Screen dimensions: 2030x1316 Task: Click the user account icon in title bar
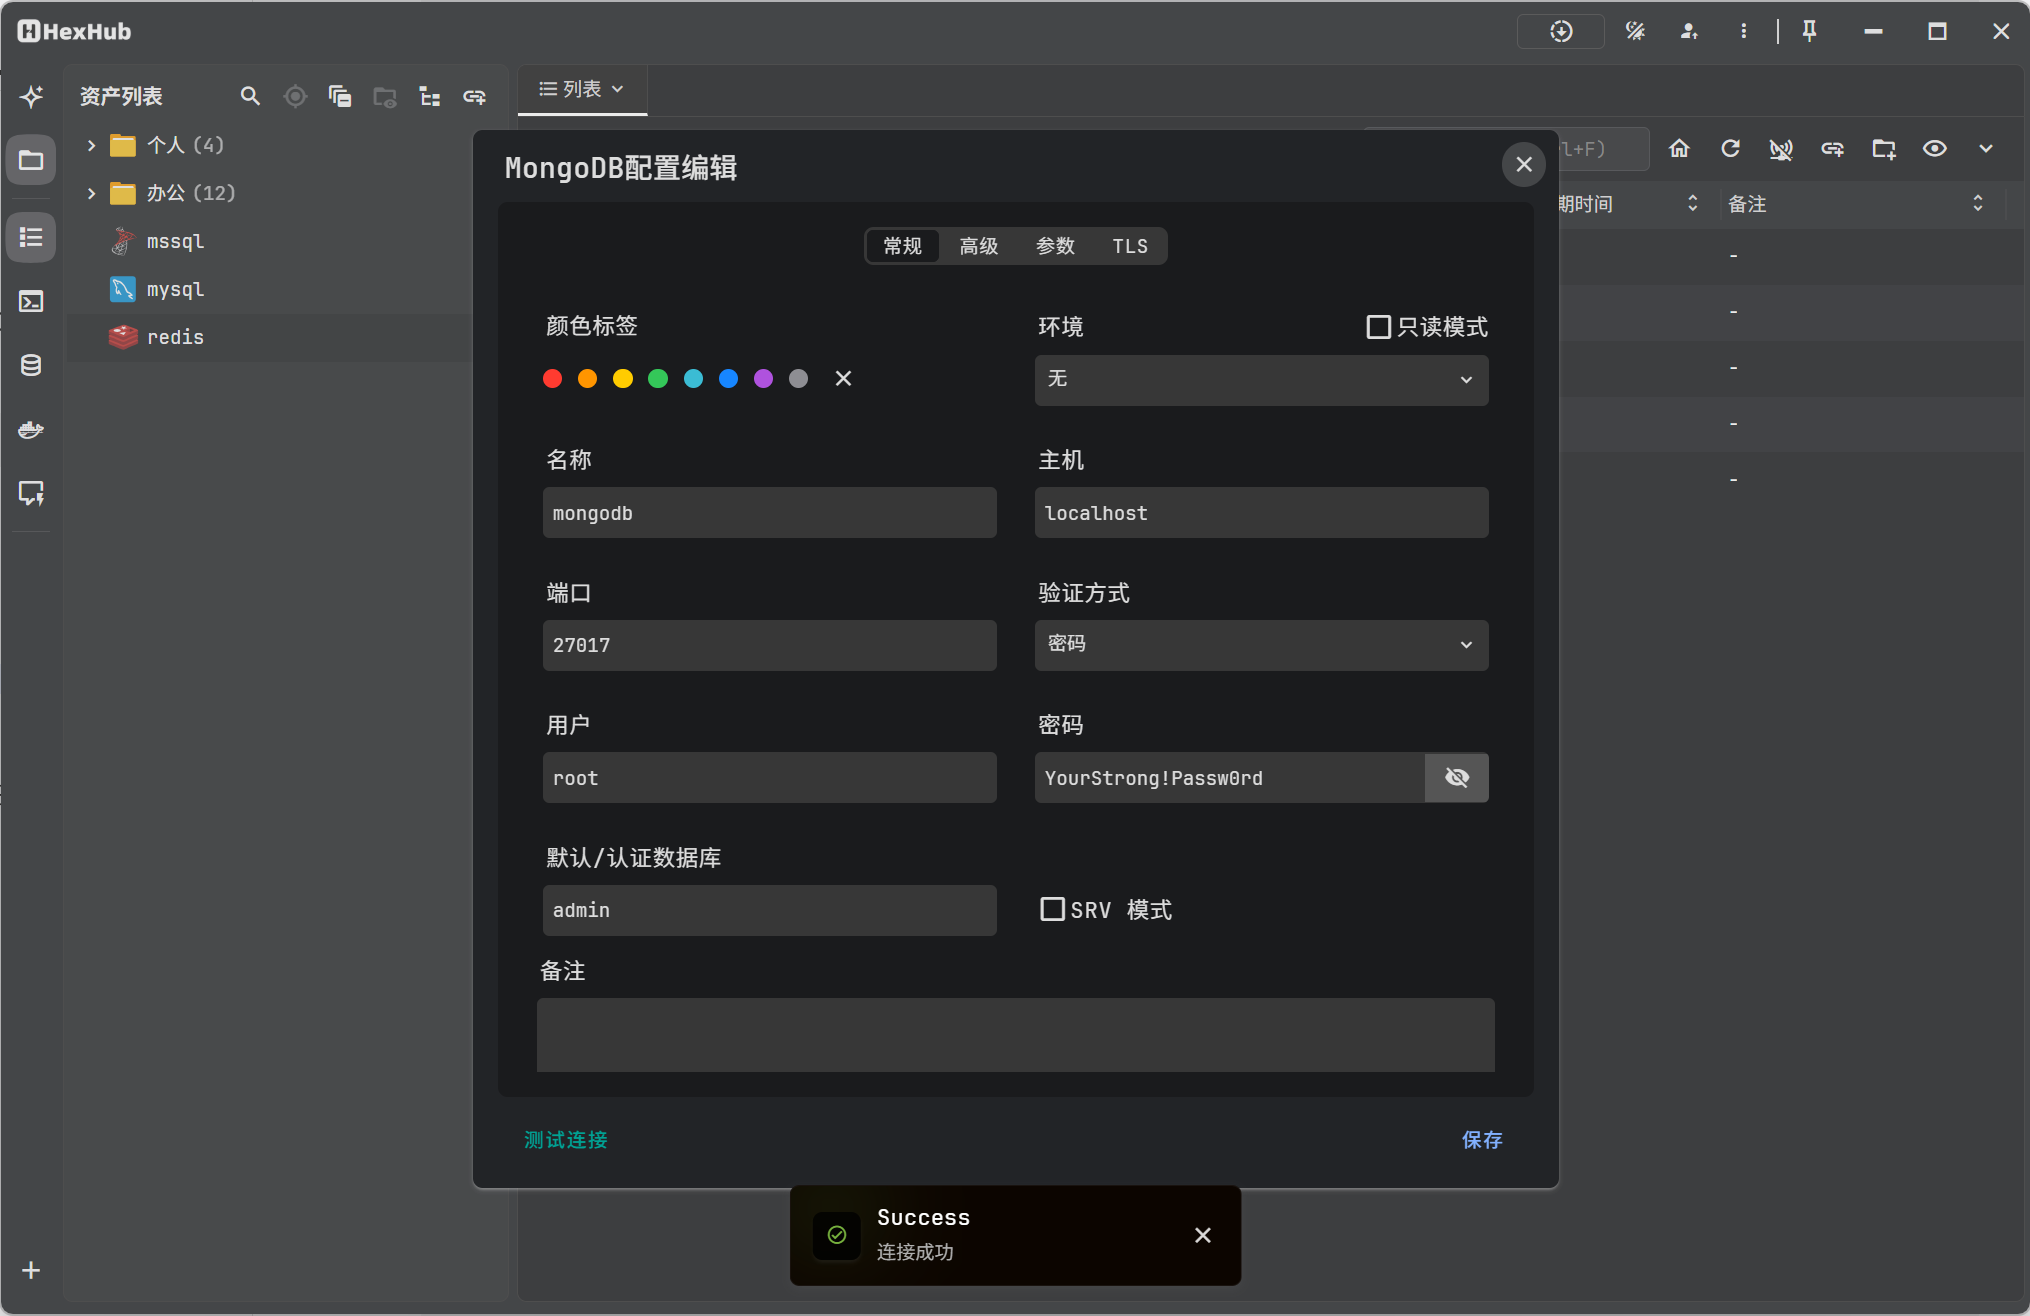coord(1689,32)
